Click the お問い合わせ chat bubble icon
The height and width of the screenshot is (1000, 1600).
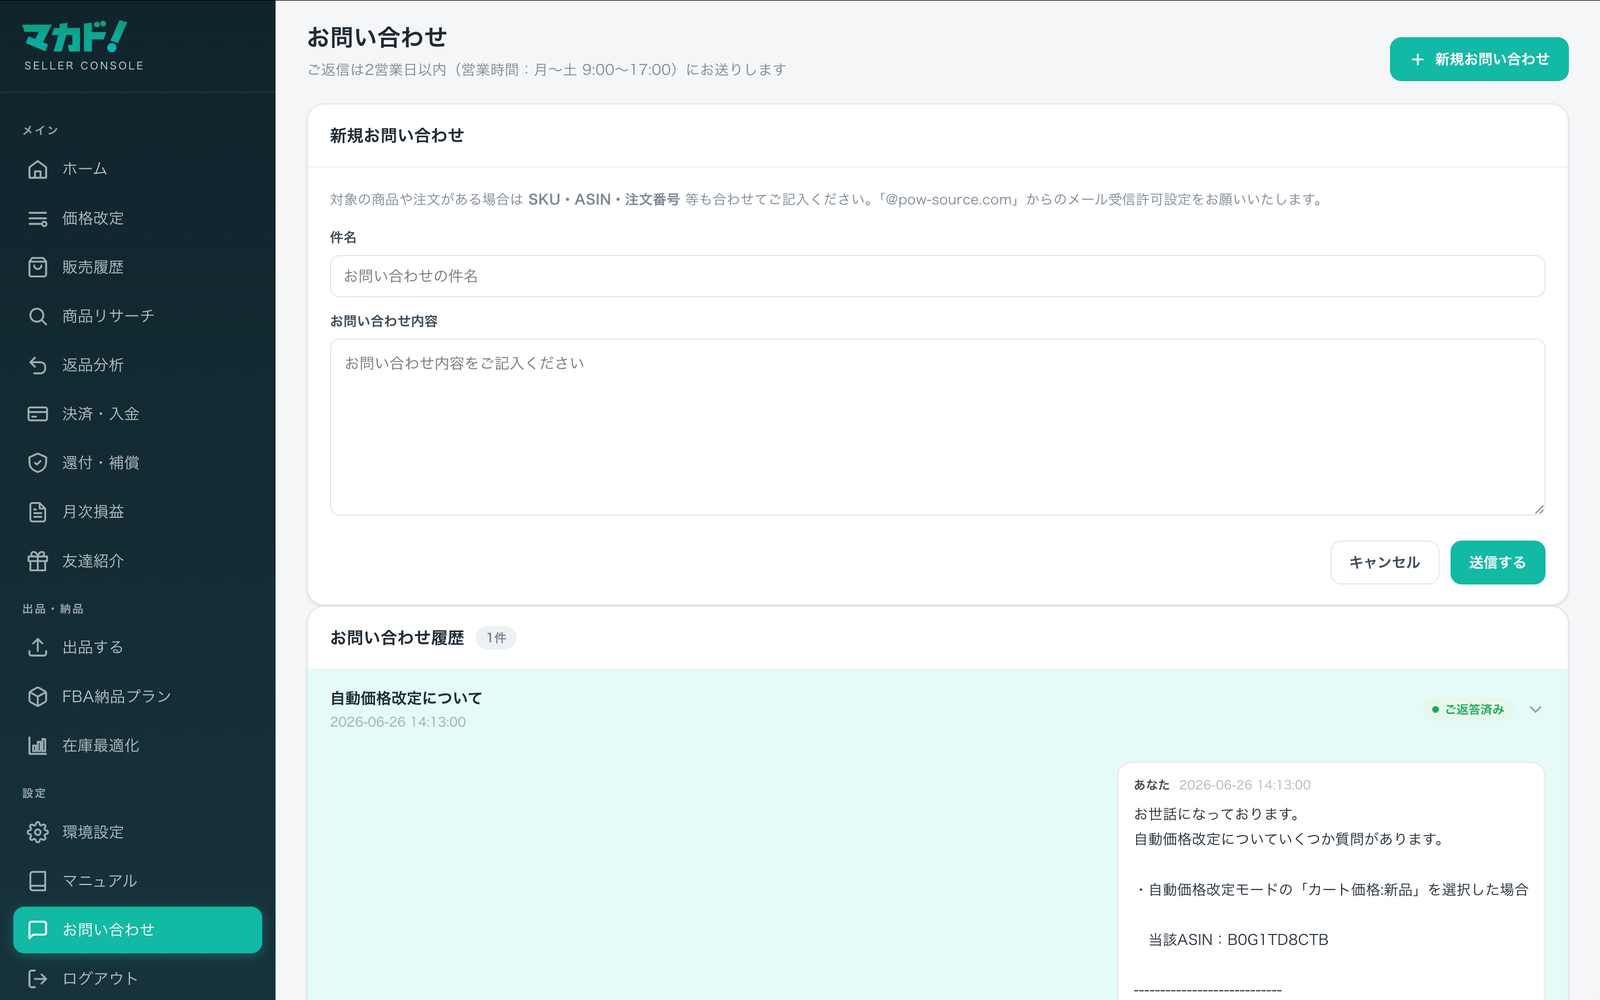coord(38,930)
